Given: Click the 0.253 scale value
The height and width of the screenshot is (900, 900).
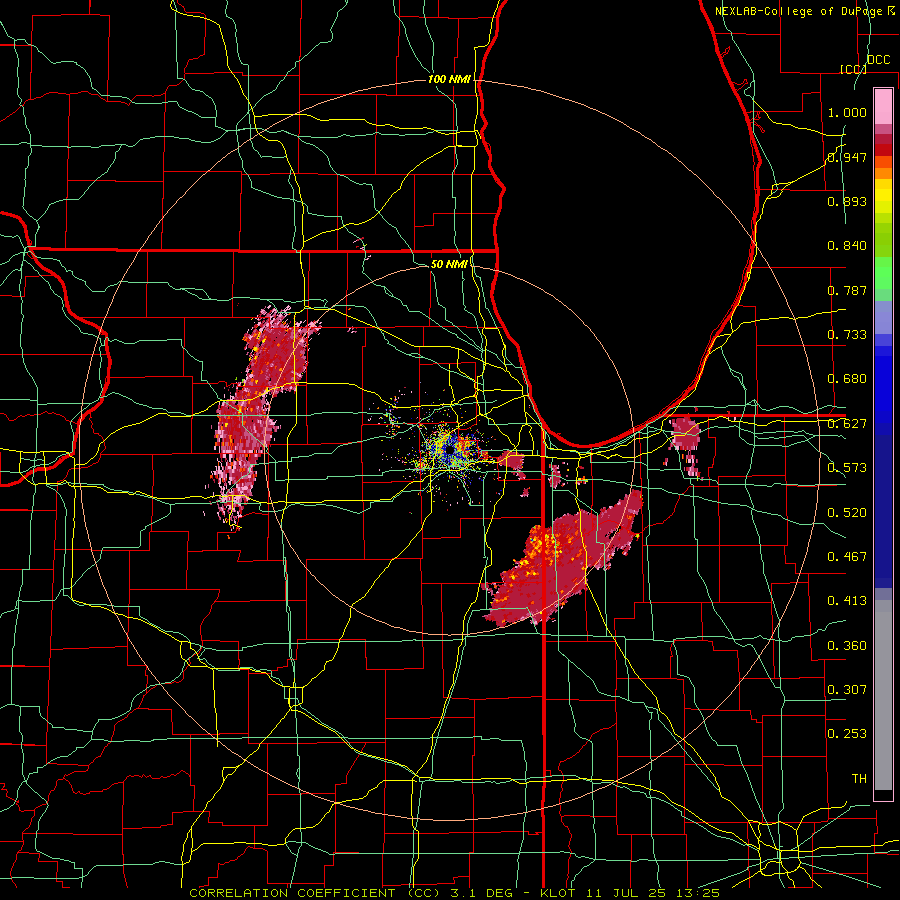Looking at the screenshot, I should (847, 734).
